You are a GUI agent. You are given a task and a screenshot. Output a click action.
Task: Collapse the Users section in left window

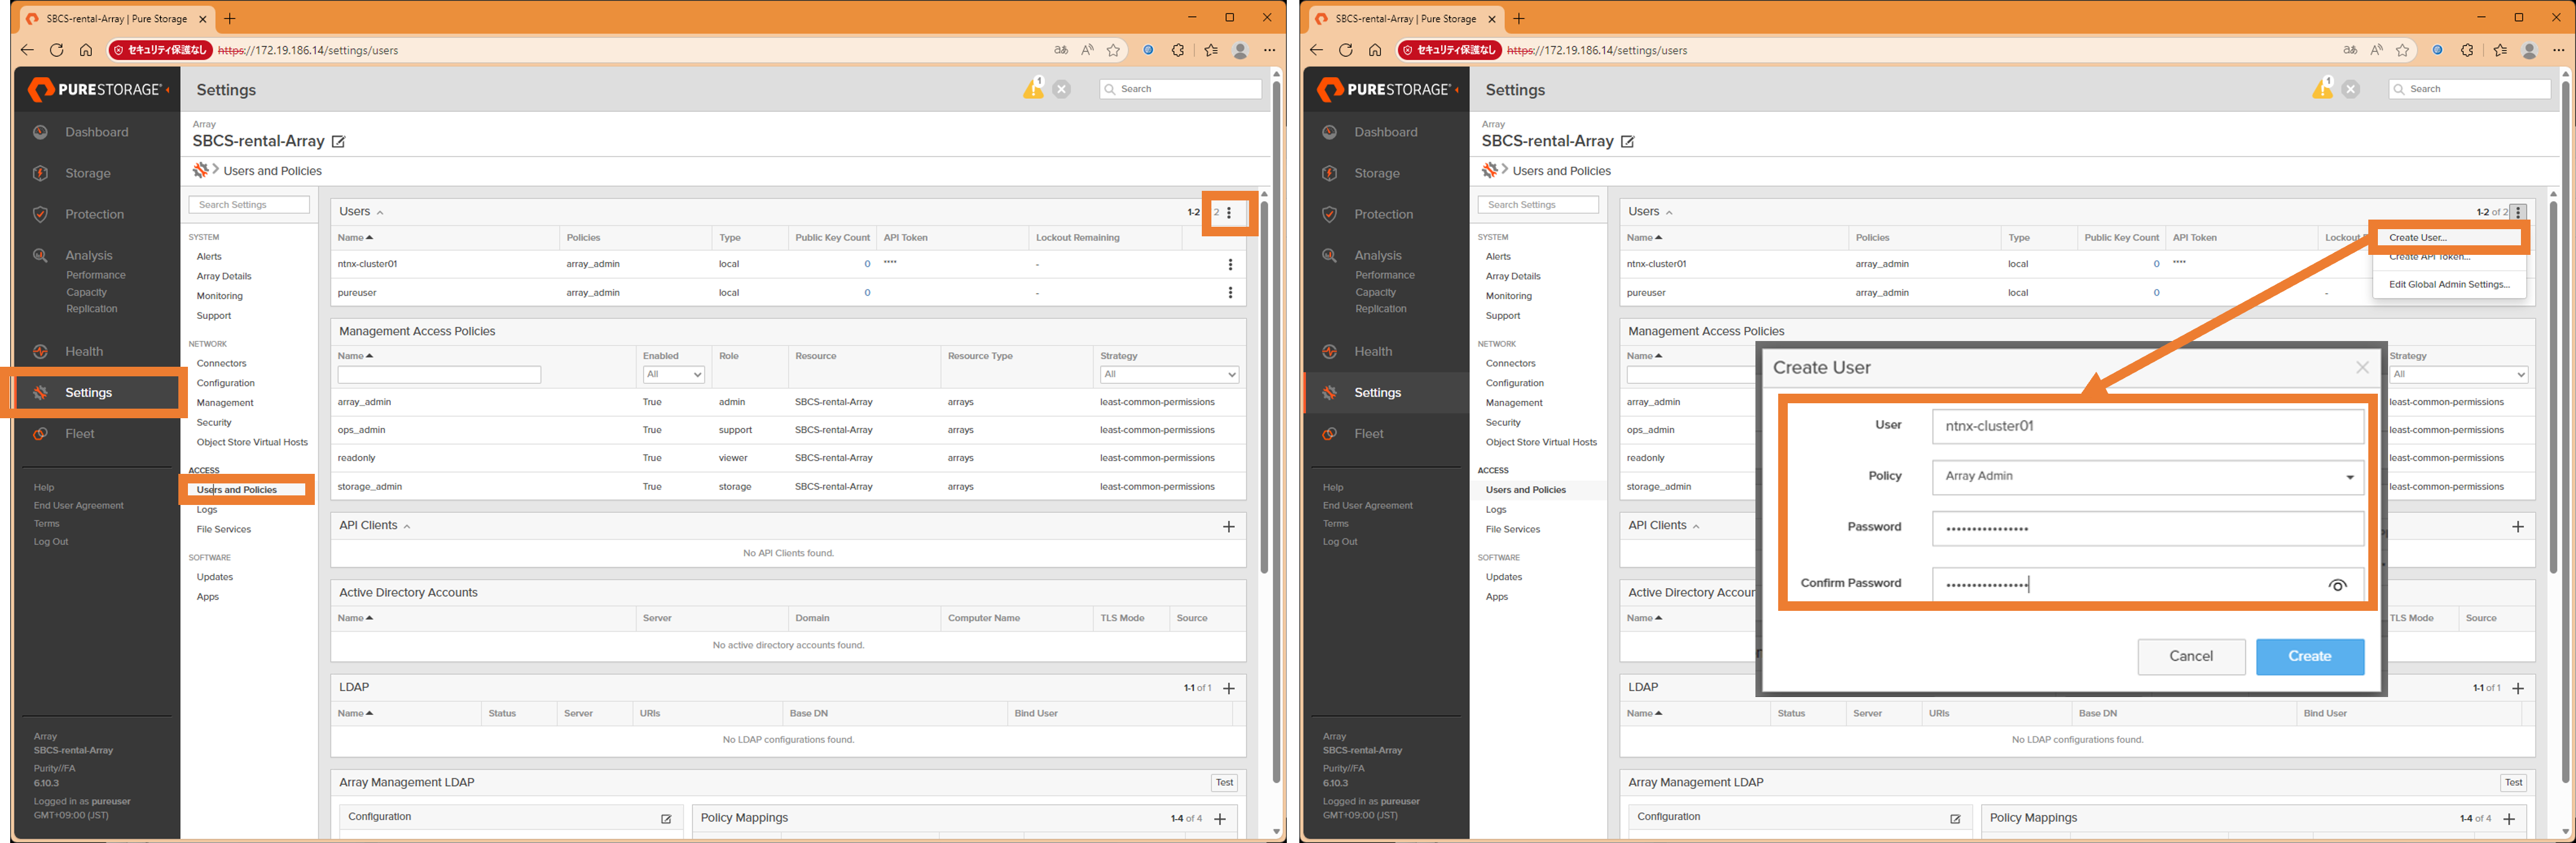click(x=380, y=213)
